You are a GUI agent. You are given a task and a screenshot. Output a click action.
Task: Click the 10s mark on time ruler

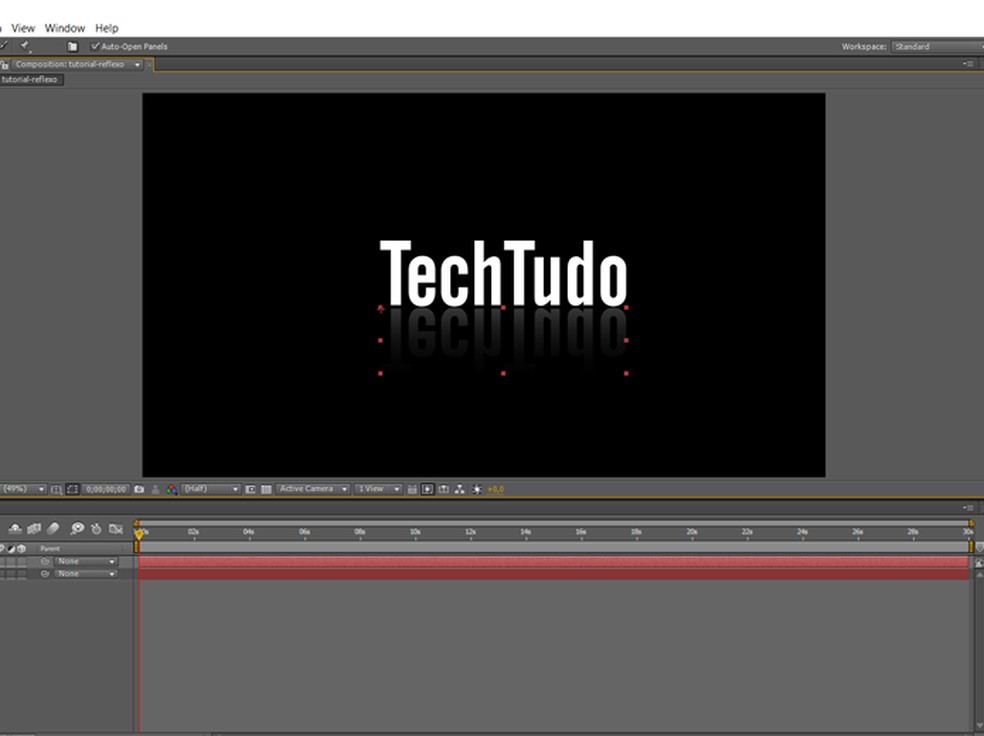click(x=415, y=532)
